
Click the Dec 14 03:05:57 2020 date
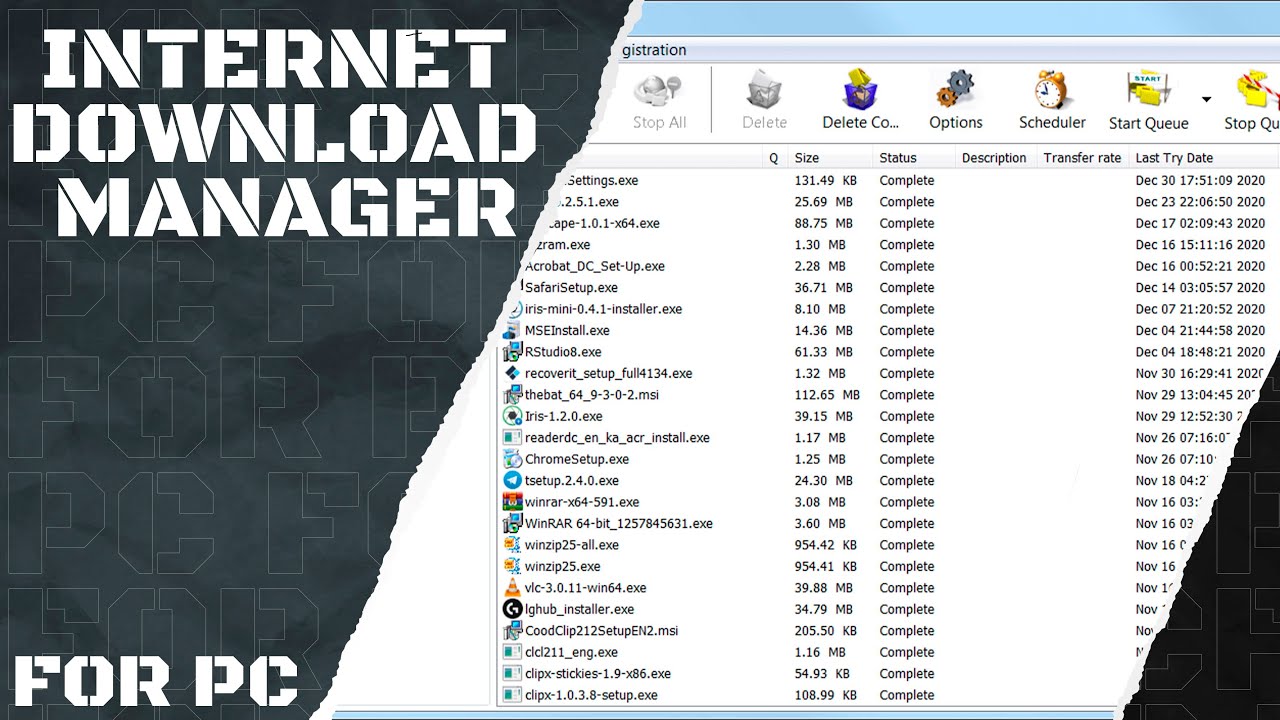1200,287
